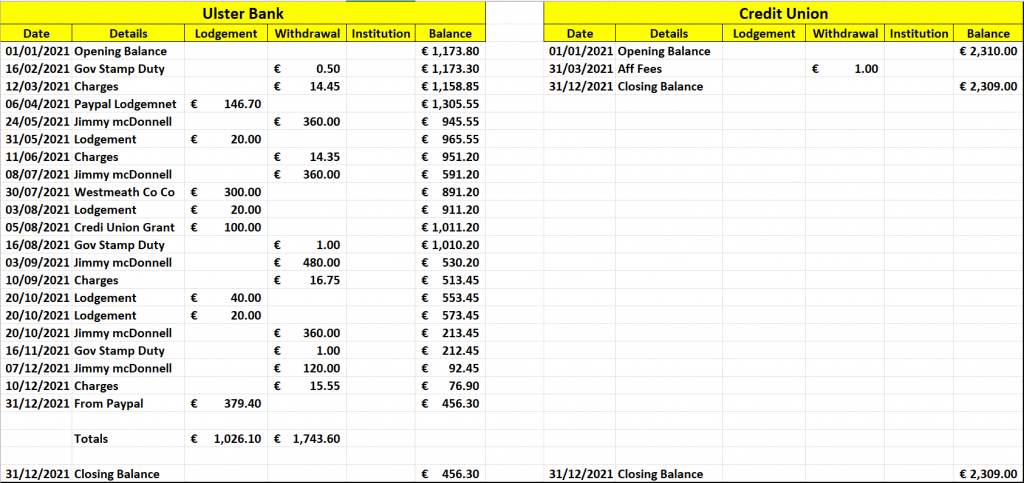Select the €76.90 balance cell
Viewport: 1024px width, 483px height.
click(450, 386)
